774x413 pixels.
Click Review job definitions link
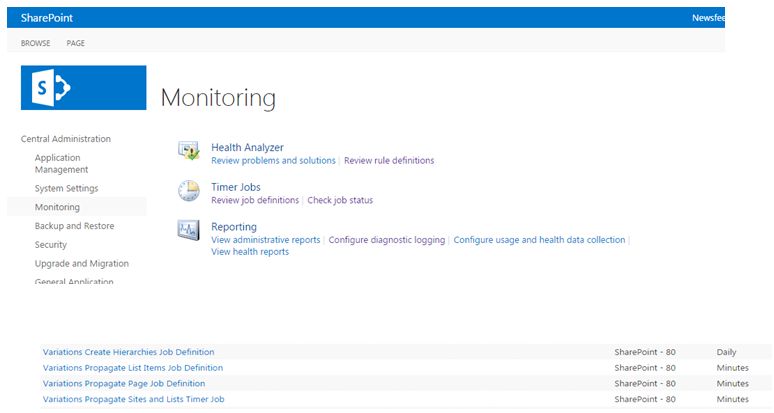coord(255,200)
